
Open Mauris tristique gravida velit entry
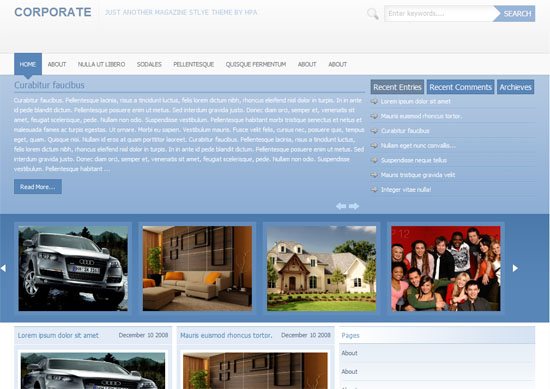[x=418, y=175]
